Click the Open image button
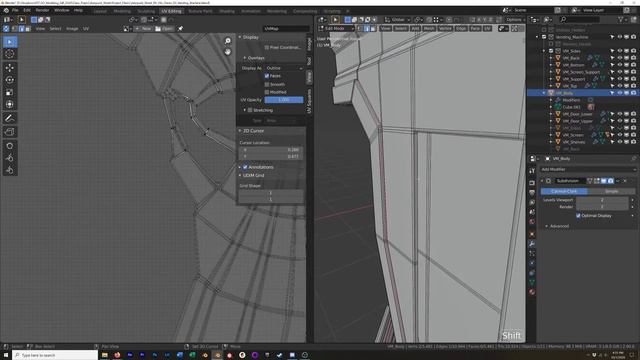Viewport: 640px width, 360px height. click(164, 29)
